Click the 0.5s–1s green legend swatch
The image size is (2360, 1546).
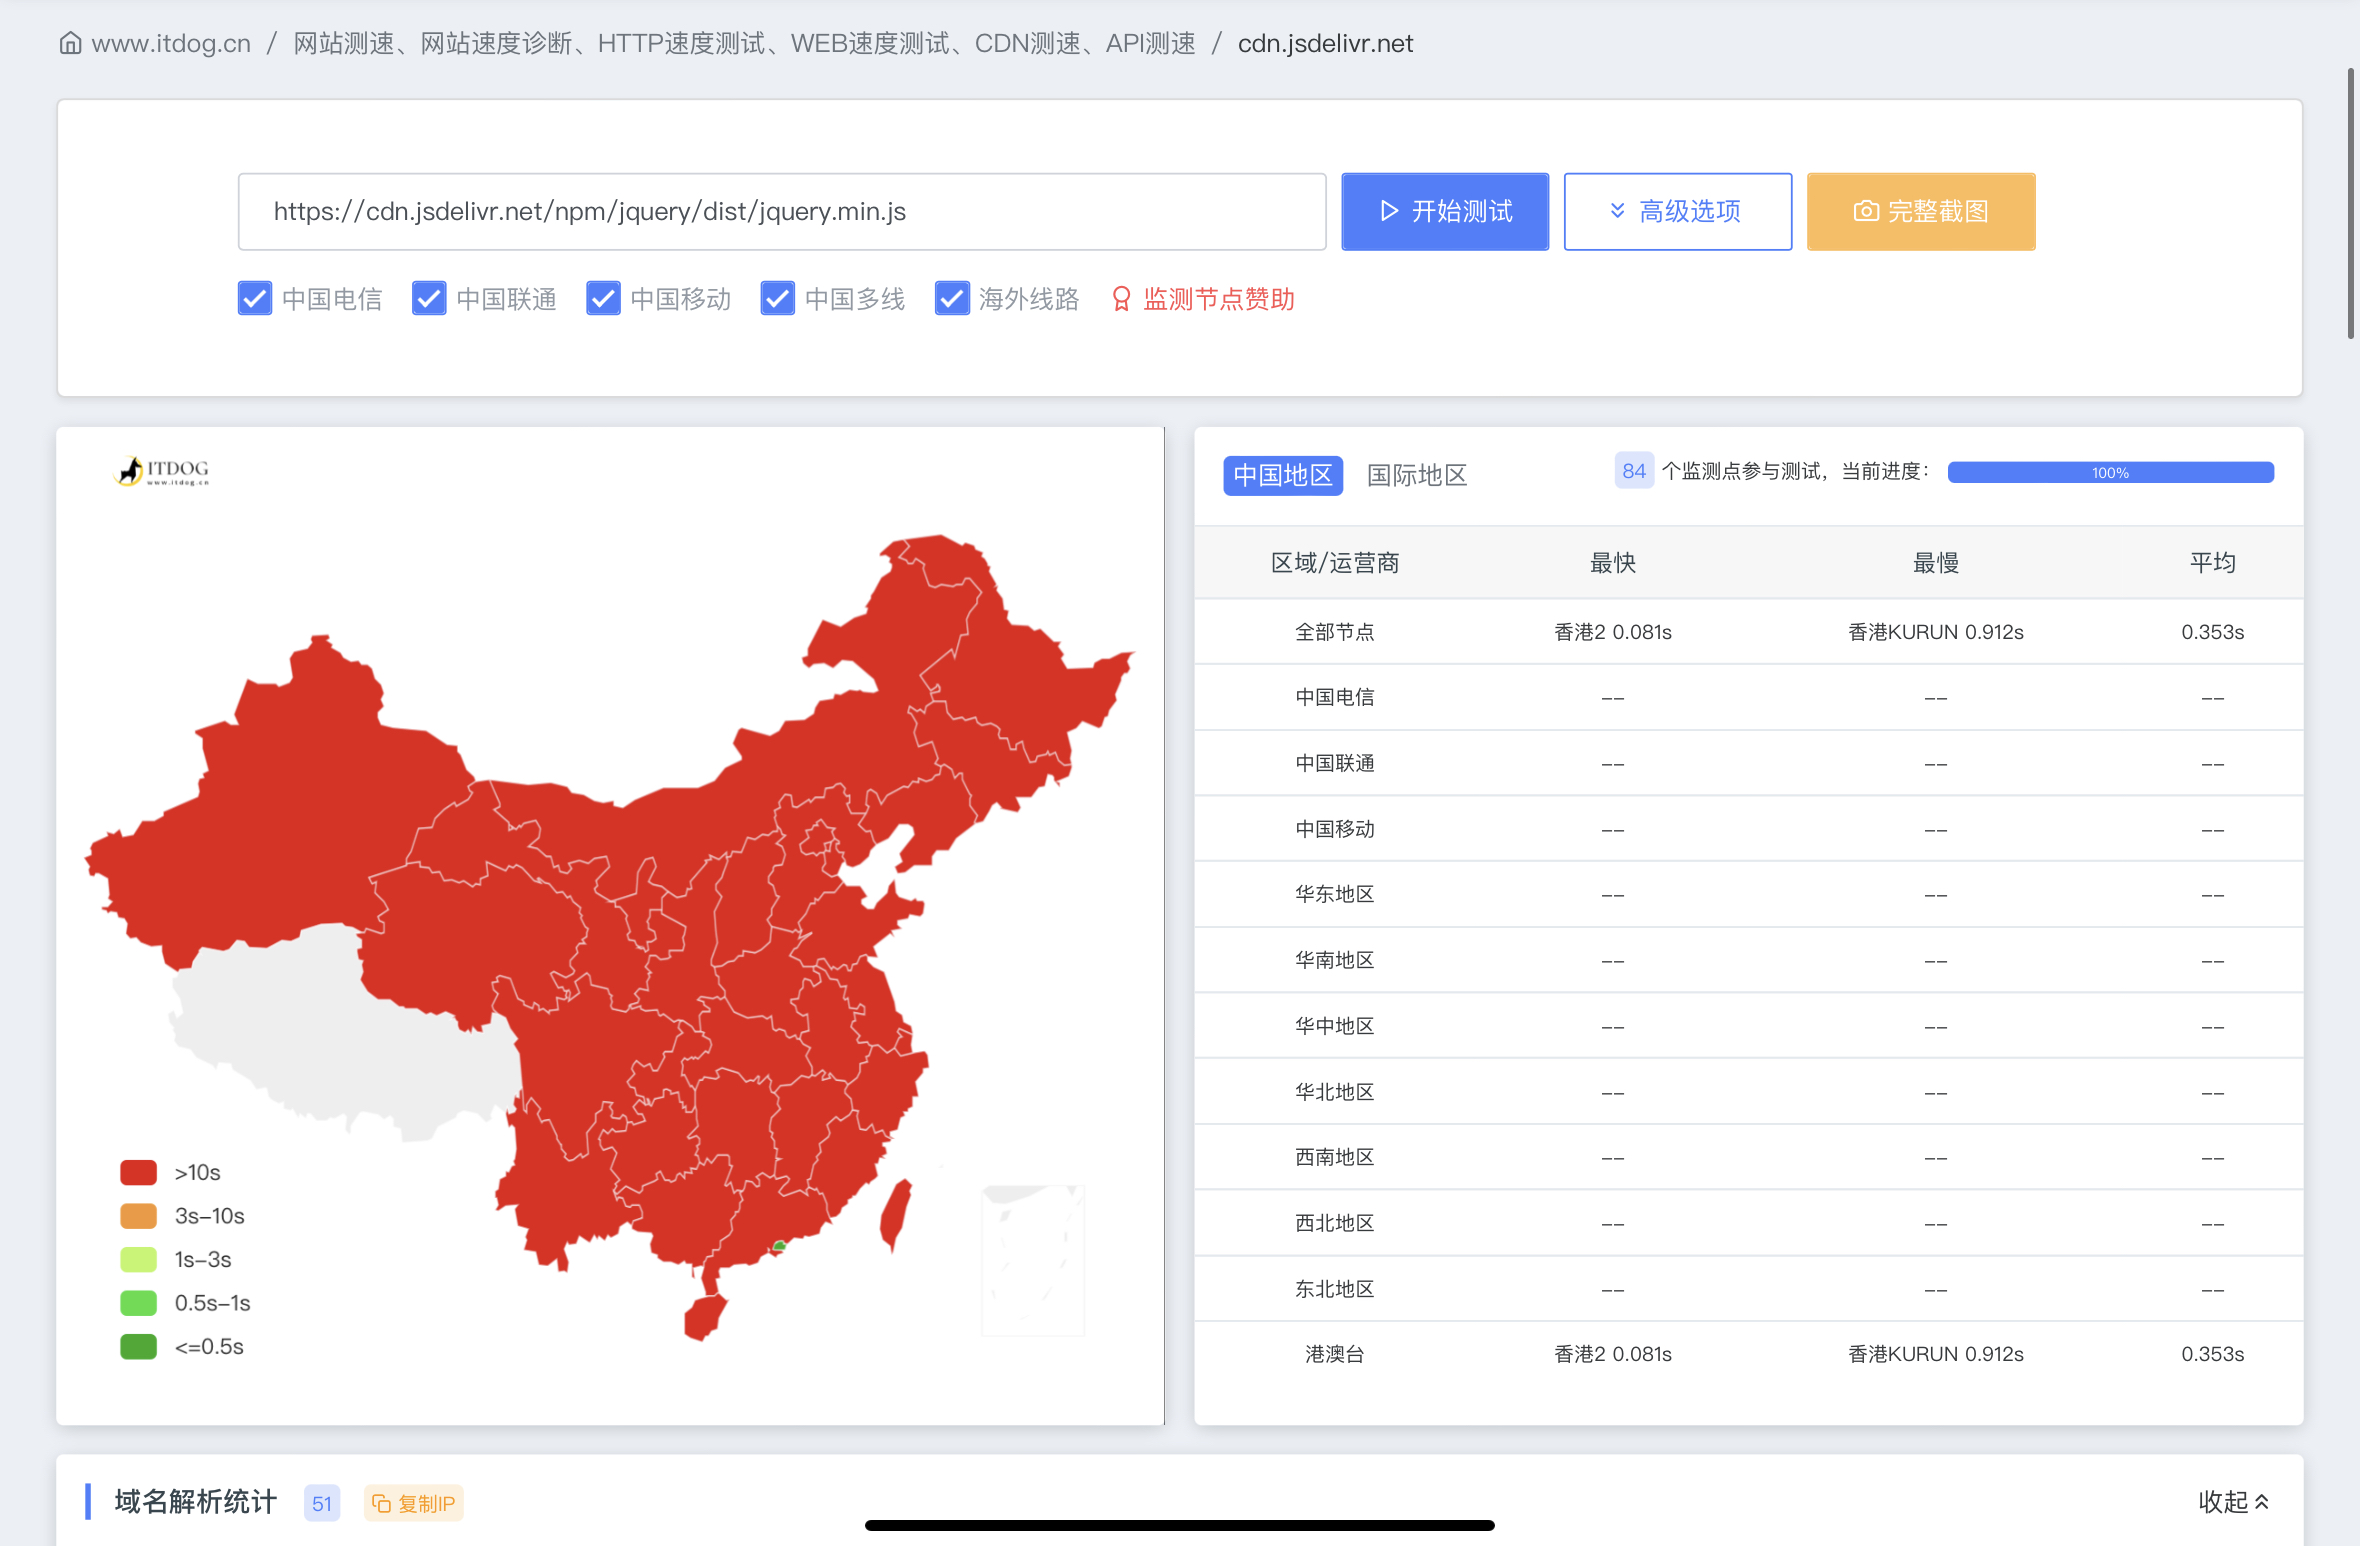tap(138, 1303)
